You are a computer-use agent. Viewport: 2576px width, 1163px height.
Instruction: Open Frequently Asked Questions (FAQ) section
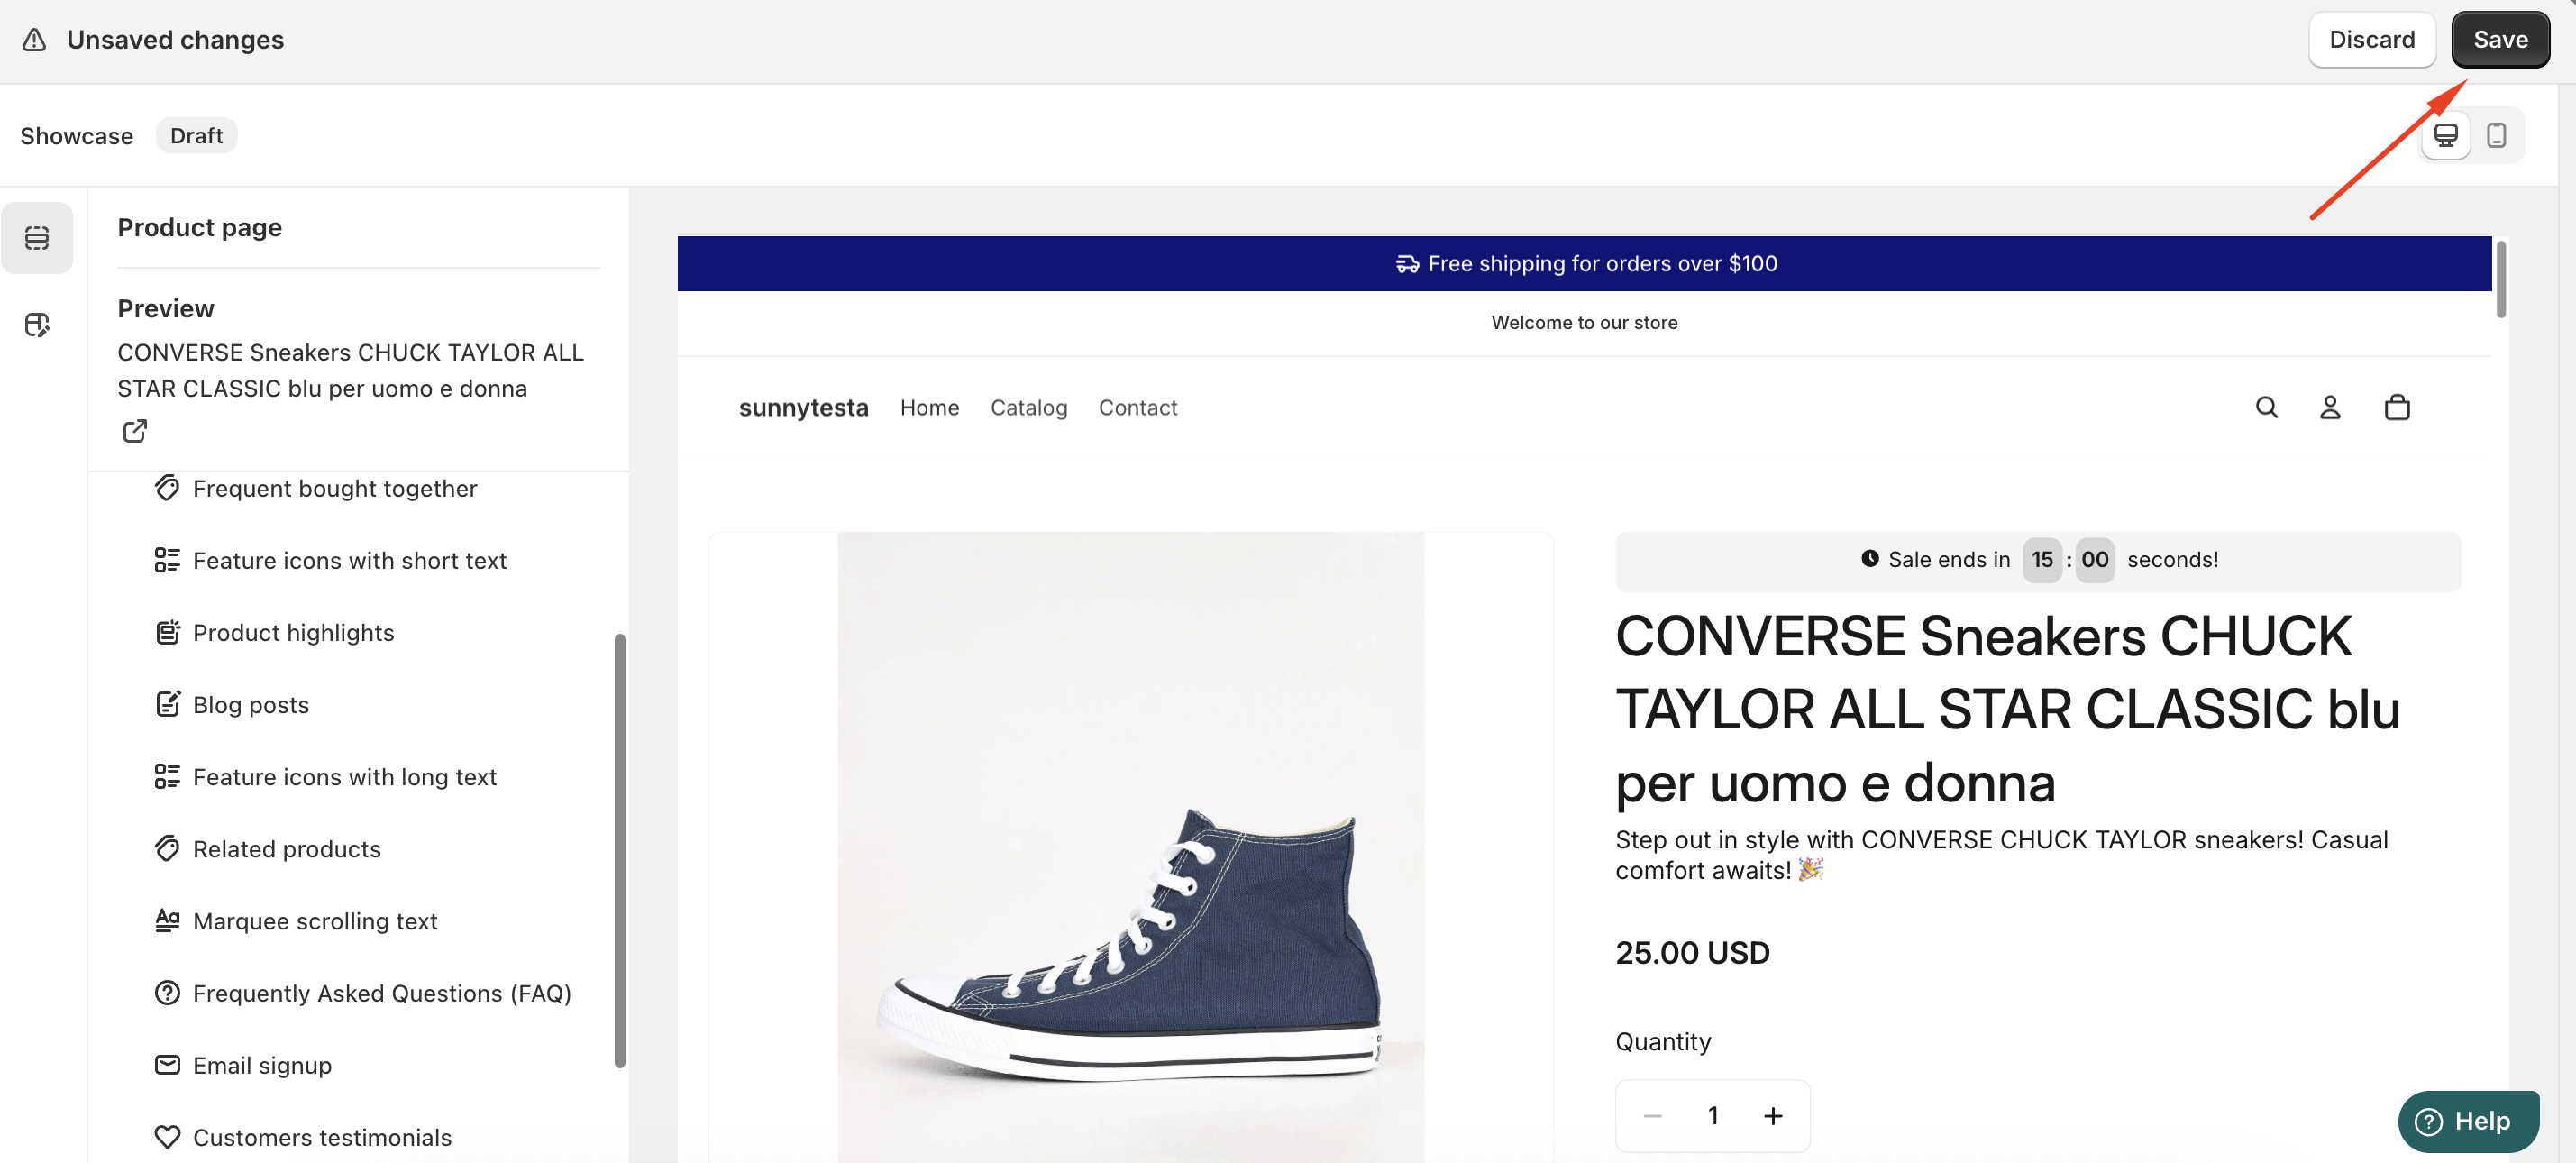tap(381, 993)
